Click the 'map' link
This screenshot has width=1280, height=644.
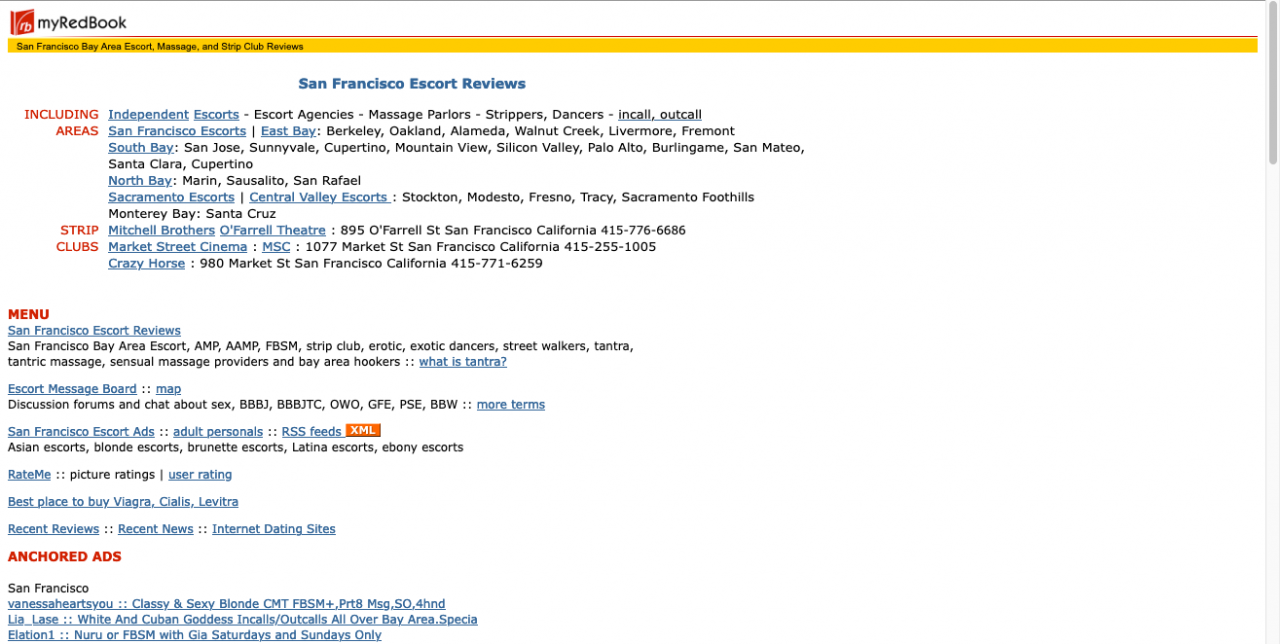168,389
